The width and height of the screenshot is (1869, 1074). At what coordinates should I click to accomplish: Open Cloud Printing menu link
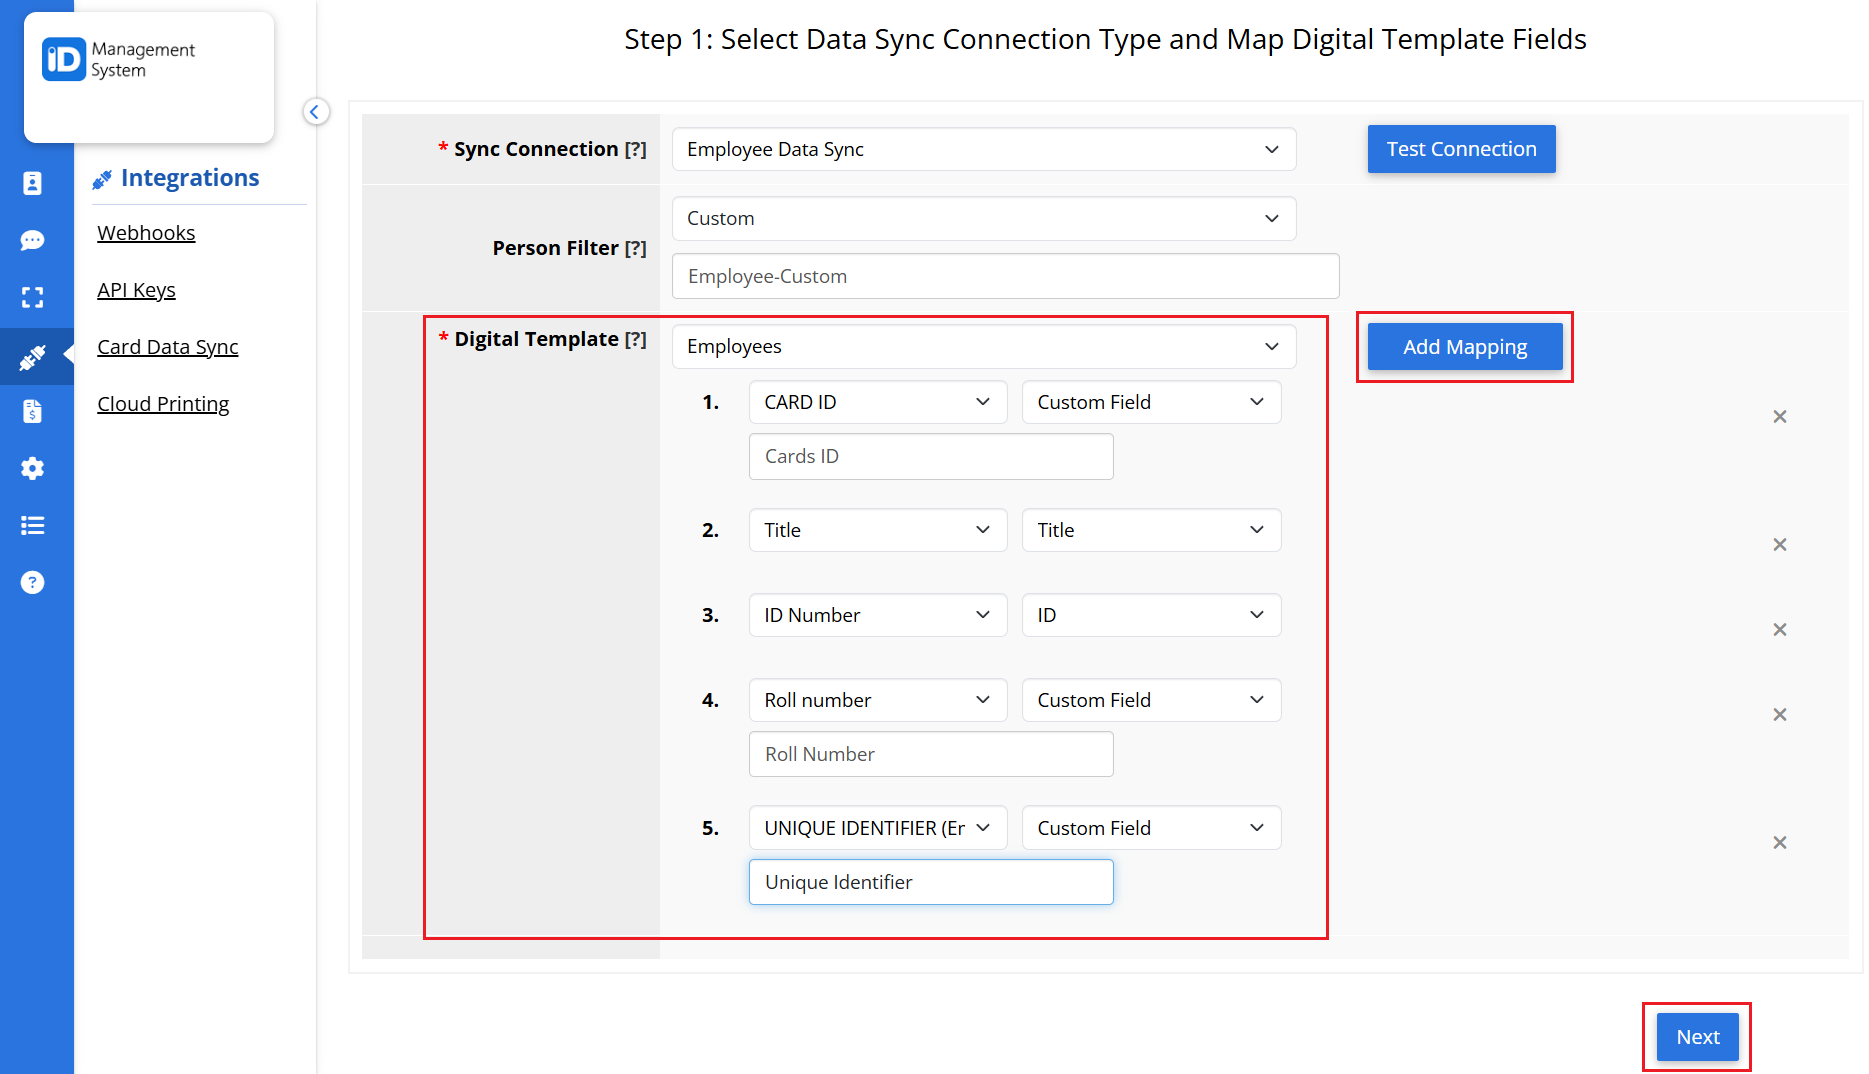(163, 404)
